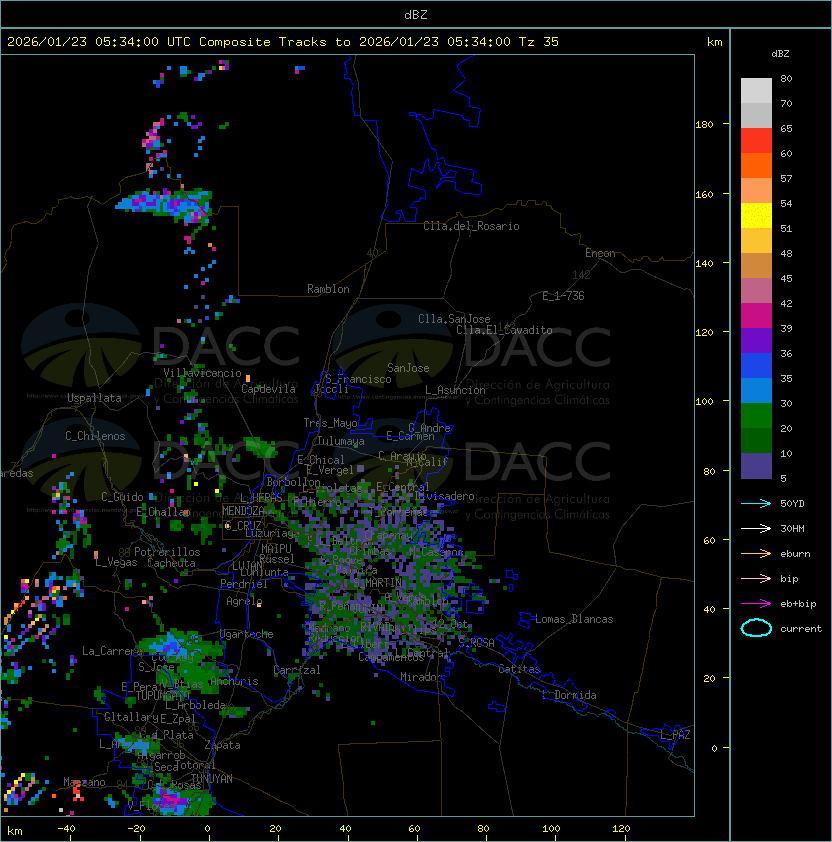
Task: Click the Tres_Mayo map label
Action: pos(330,423)
